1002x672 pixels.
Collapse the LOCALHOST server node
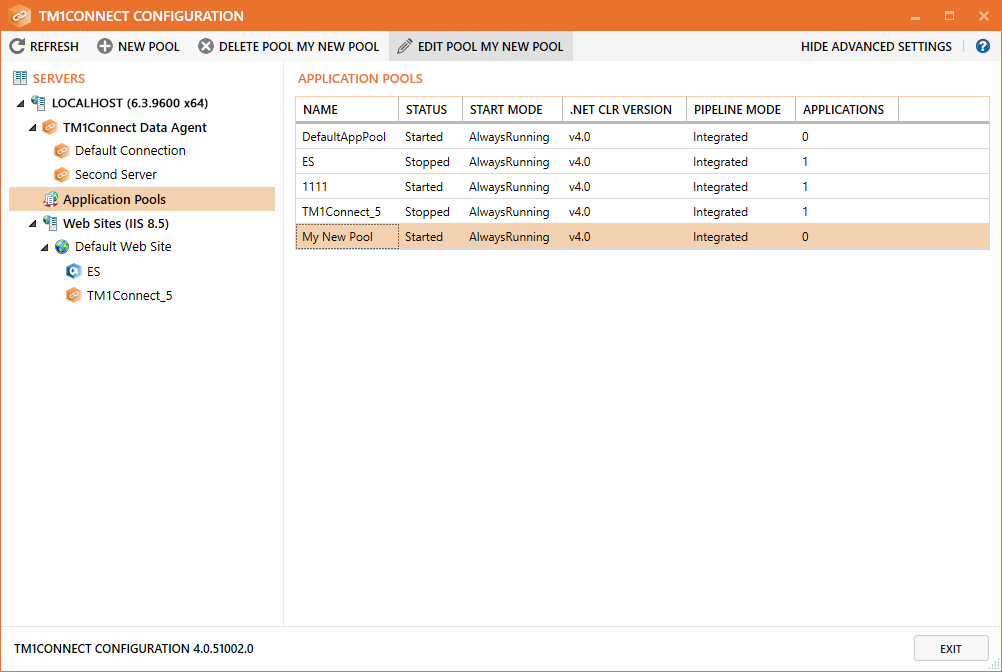[x=20, y=103]
